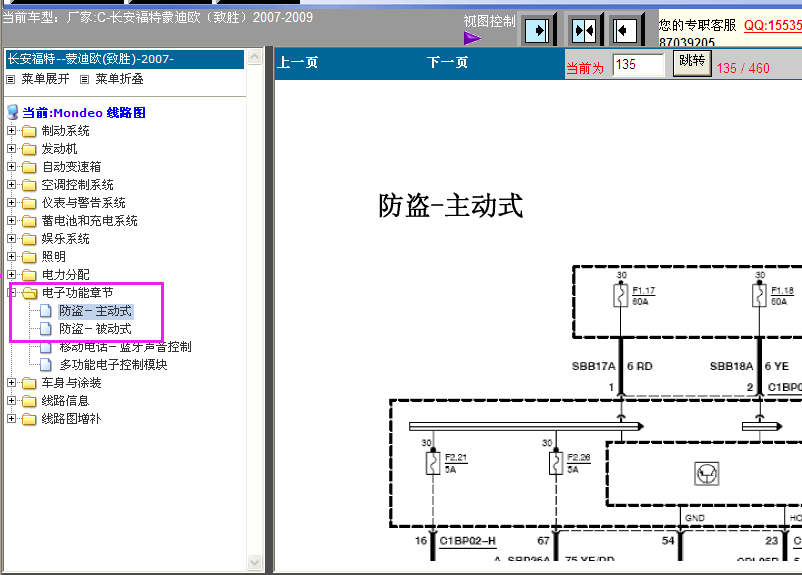Image resolution: width=802 pixels, height=575 pixels.
Task: Click the folder icon for 娱乐系统
Action: pos(29,239)
